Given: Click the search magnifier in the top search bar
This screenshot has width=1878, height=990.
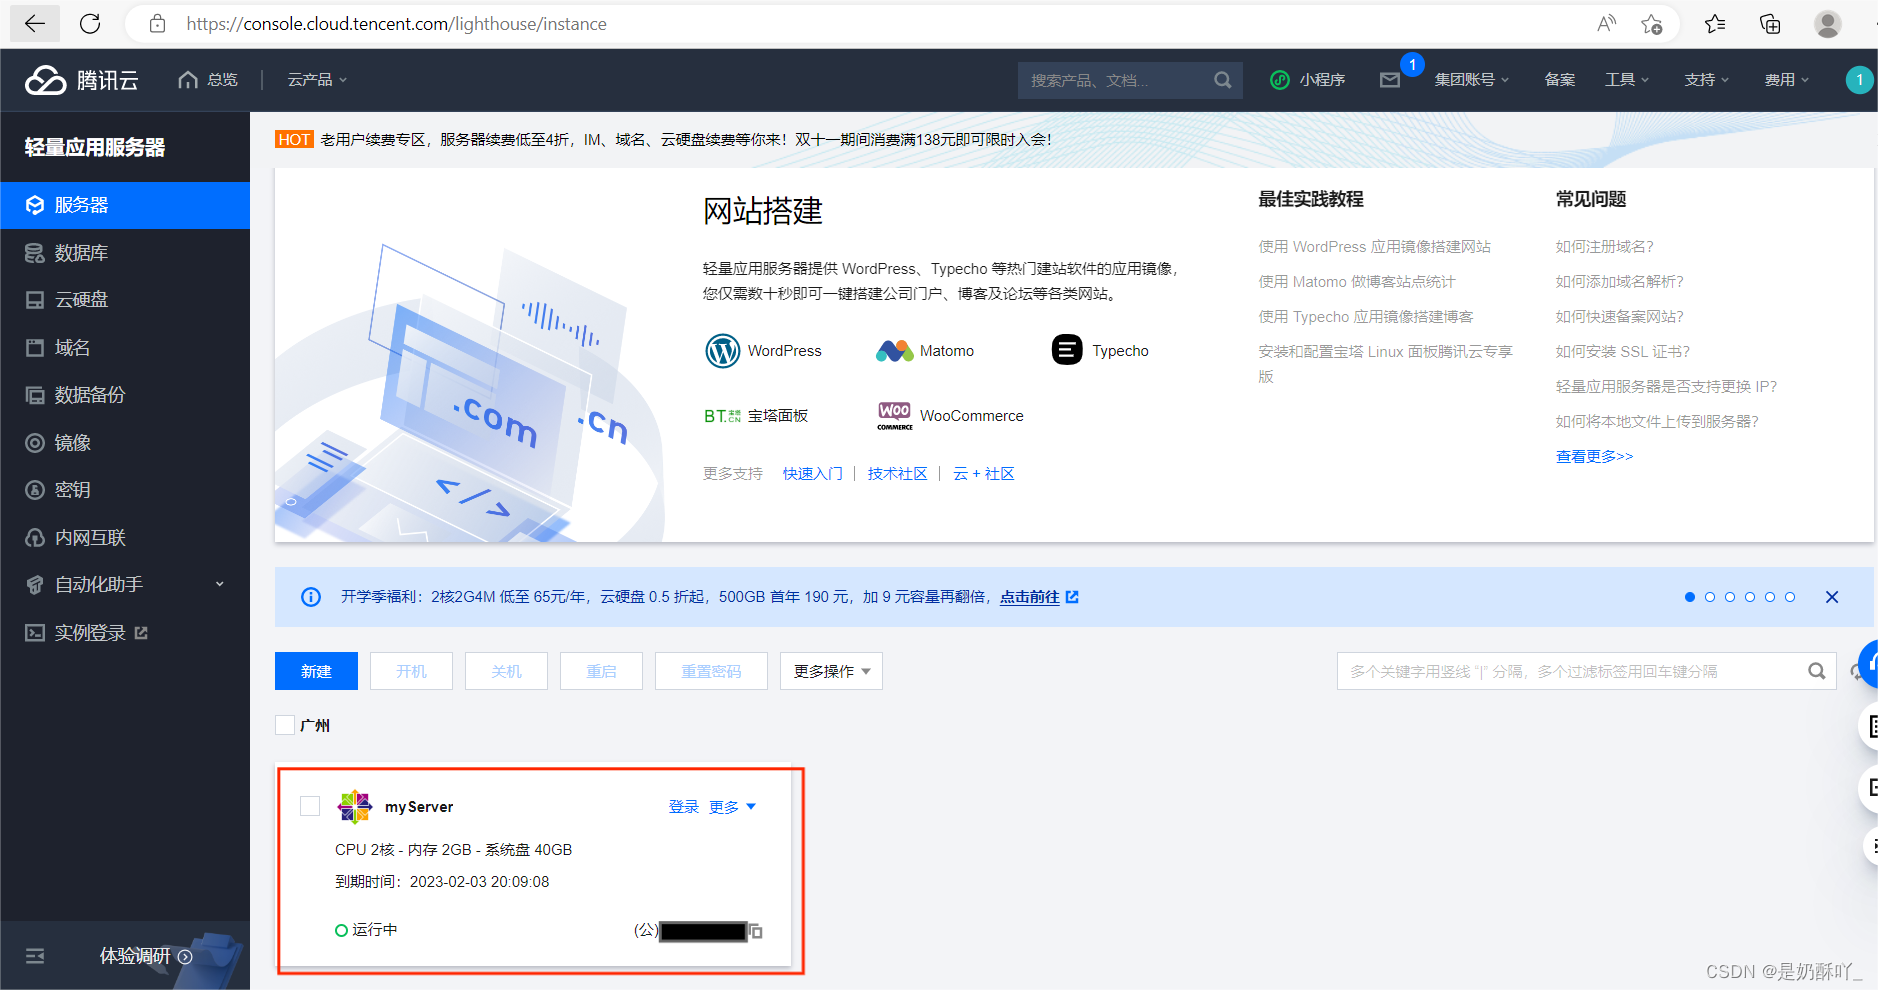Looking at the screenshot, I should [x=1222, y=80].
